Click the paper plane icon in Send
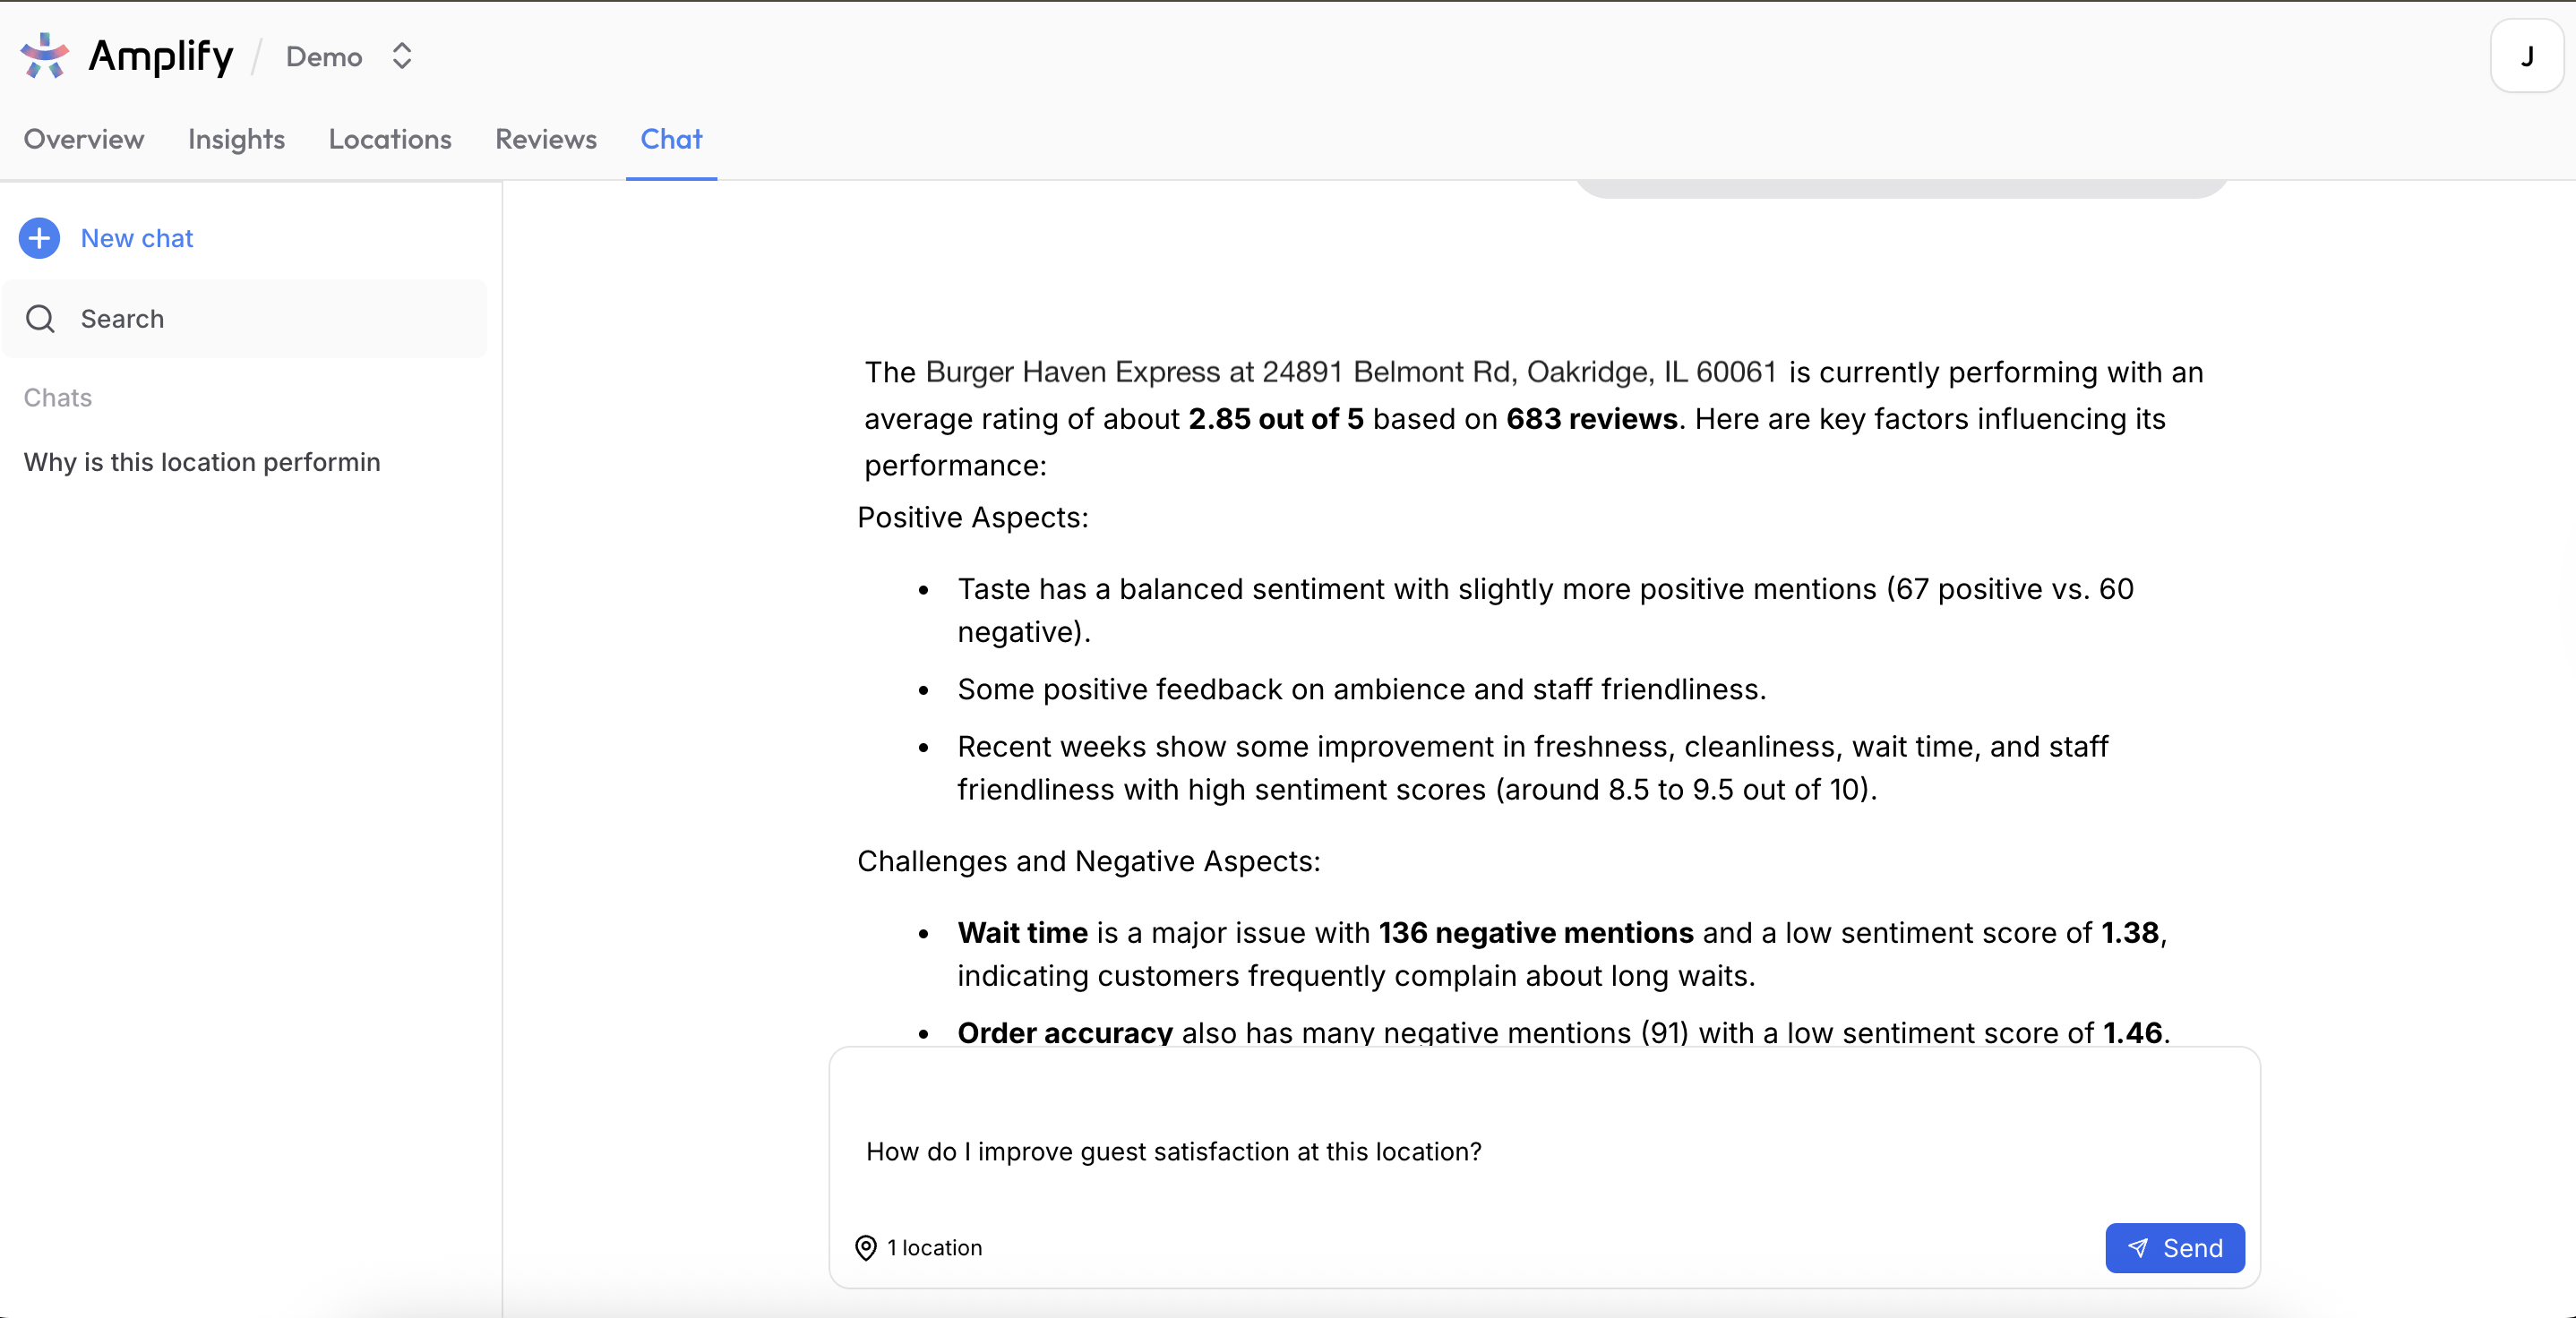 click(x=2137, y=1248)
